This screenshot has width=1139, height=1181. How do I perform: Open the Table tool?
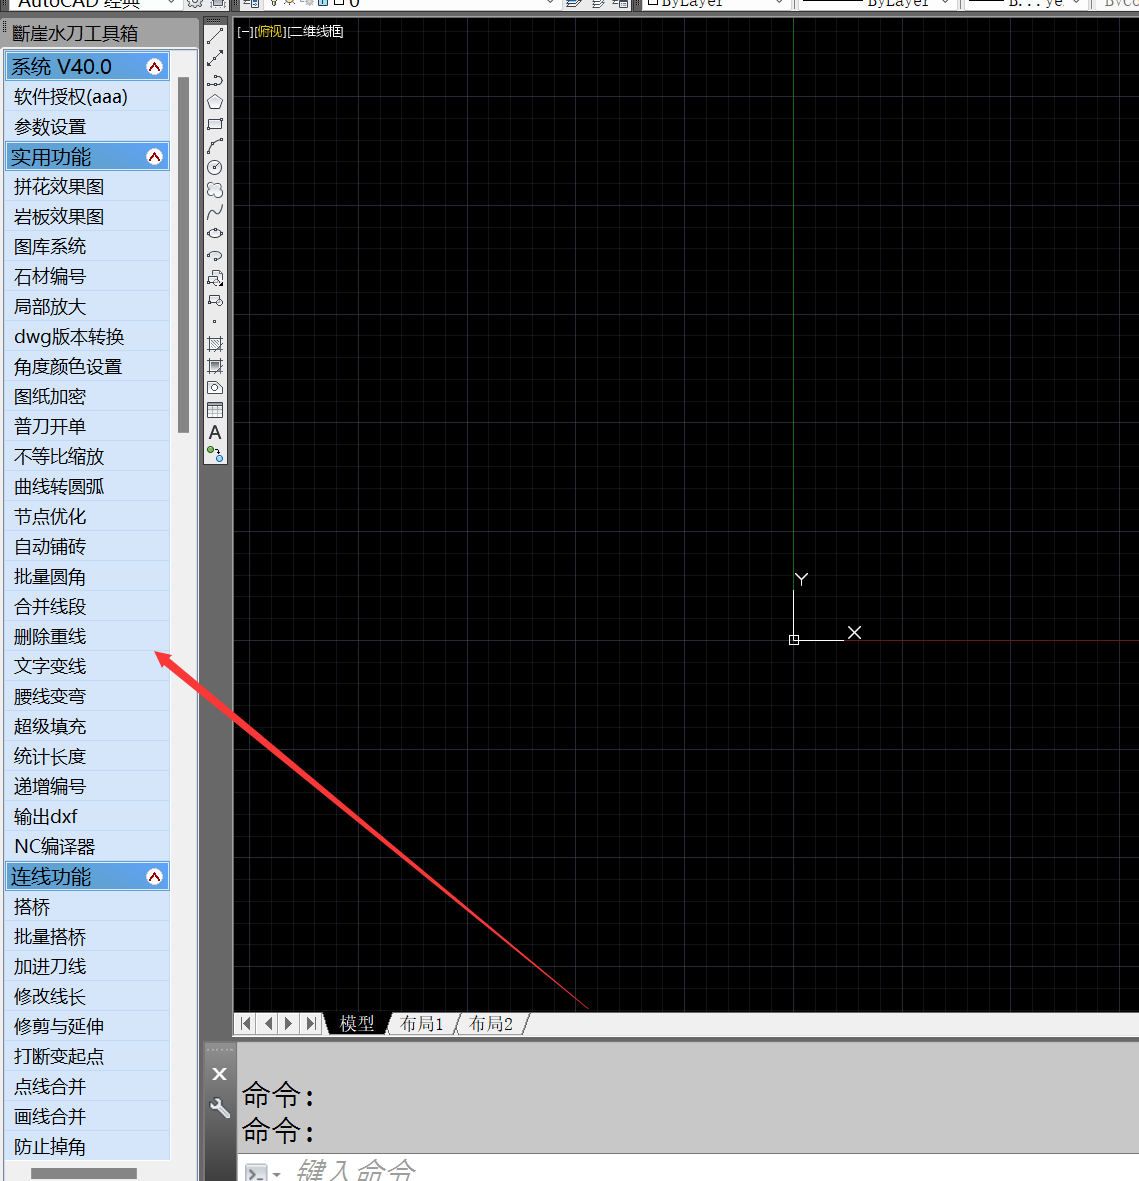pos(215,410)
